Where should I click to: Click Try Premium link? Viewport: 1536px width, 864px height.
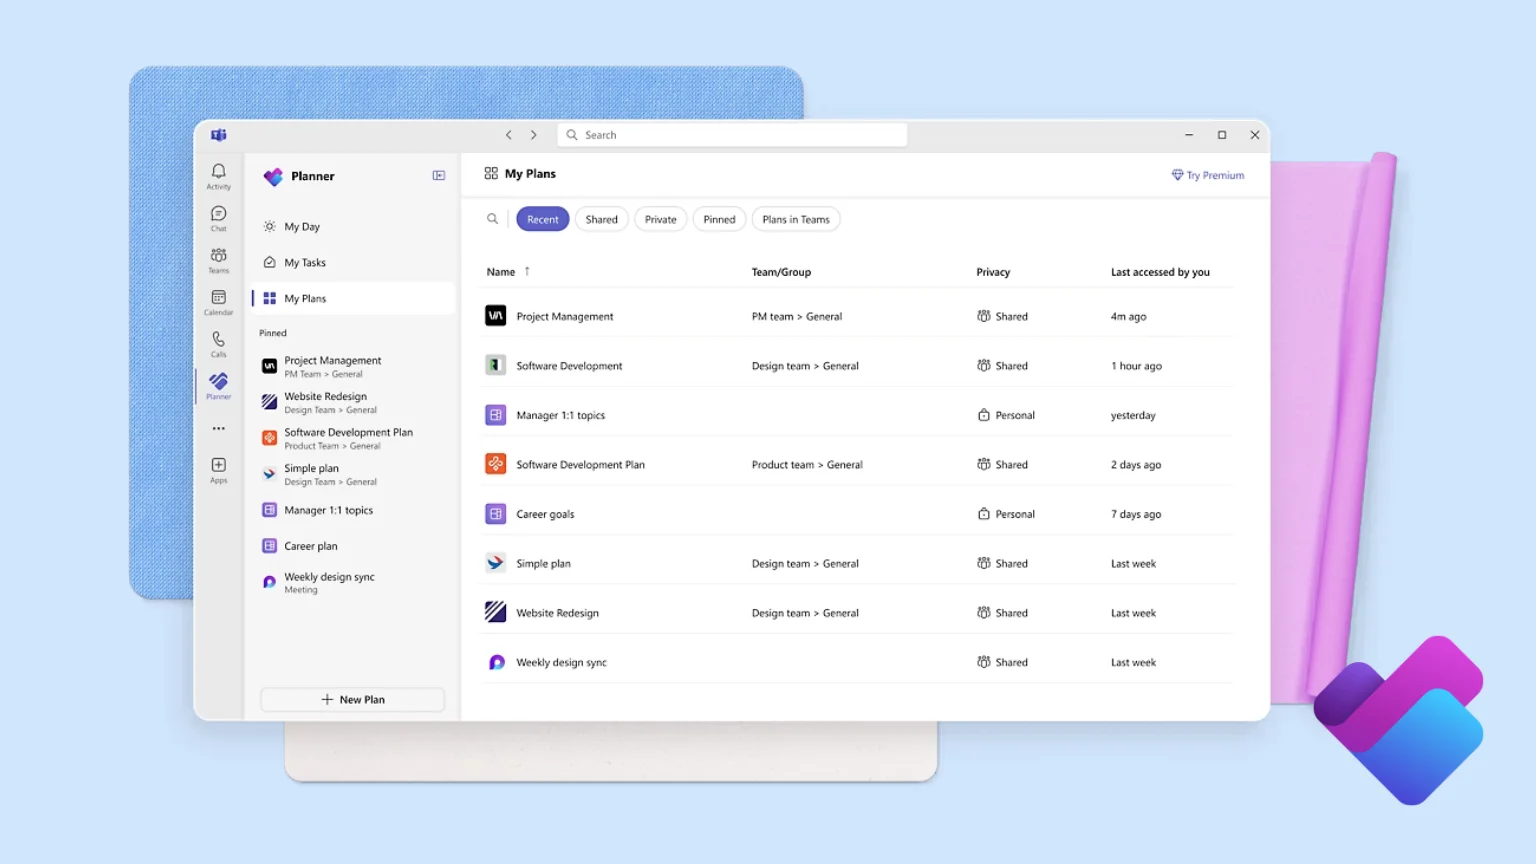[1208, 175]
